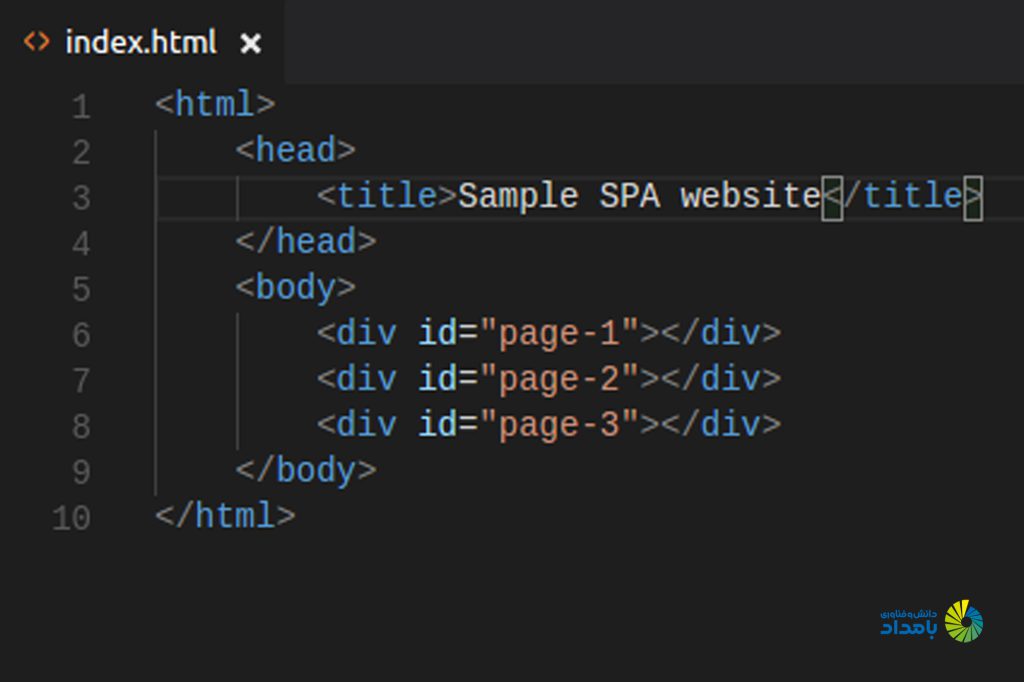Click the text 'Sample SPA website'

click(639, 196)
